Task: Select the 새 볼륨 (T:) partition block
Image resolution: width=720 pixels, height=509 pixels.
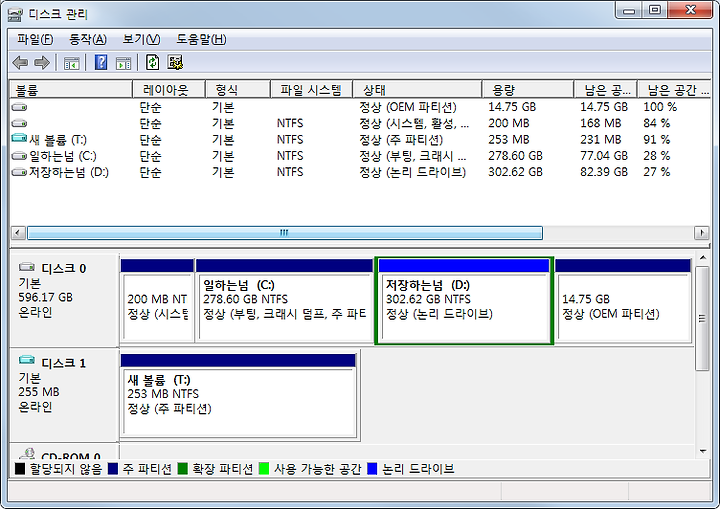Action: [239, 396]
